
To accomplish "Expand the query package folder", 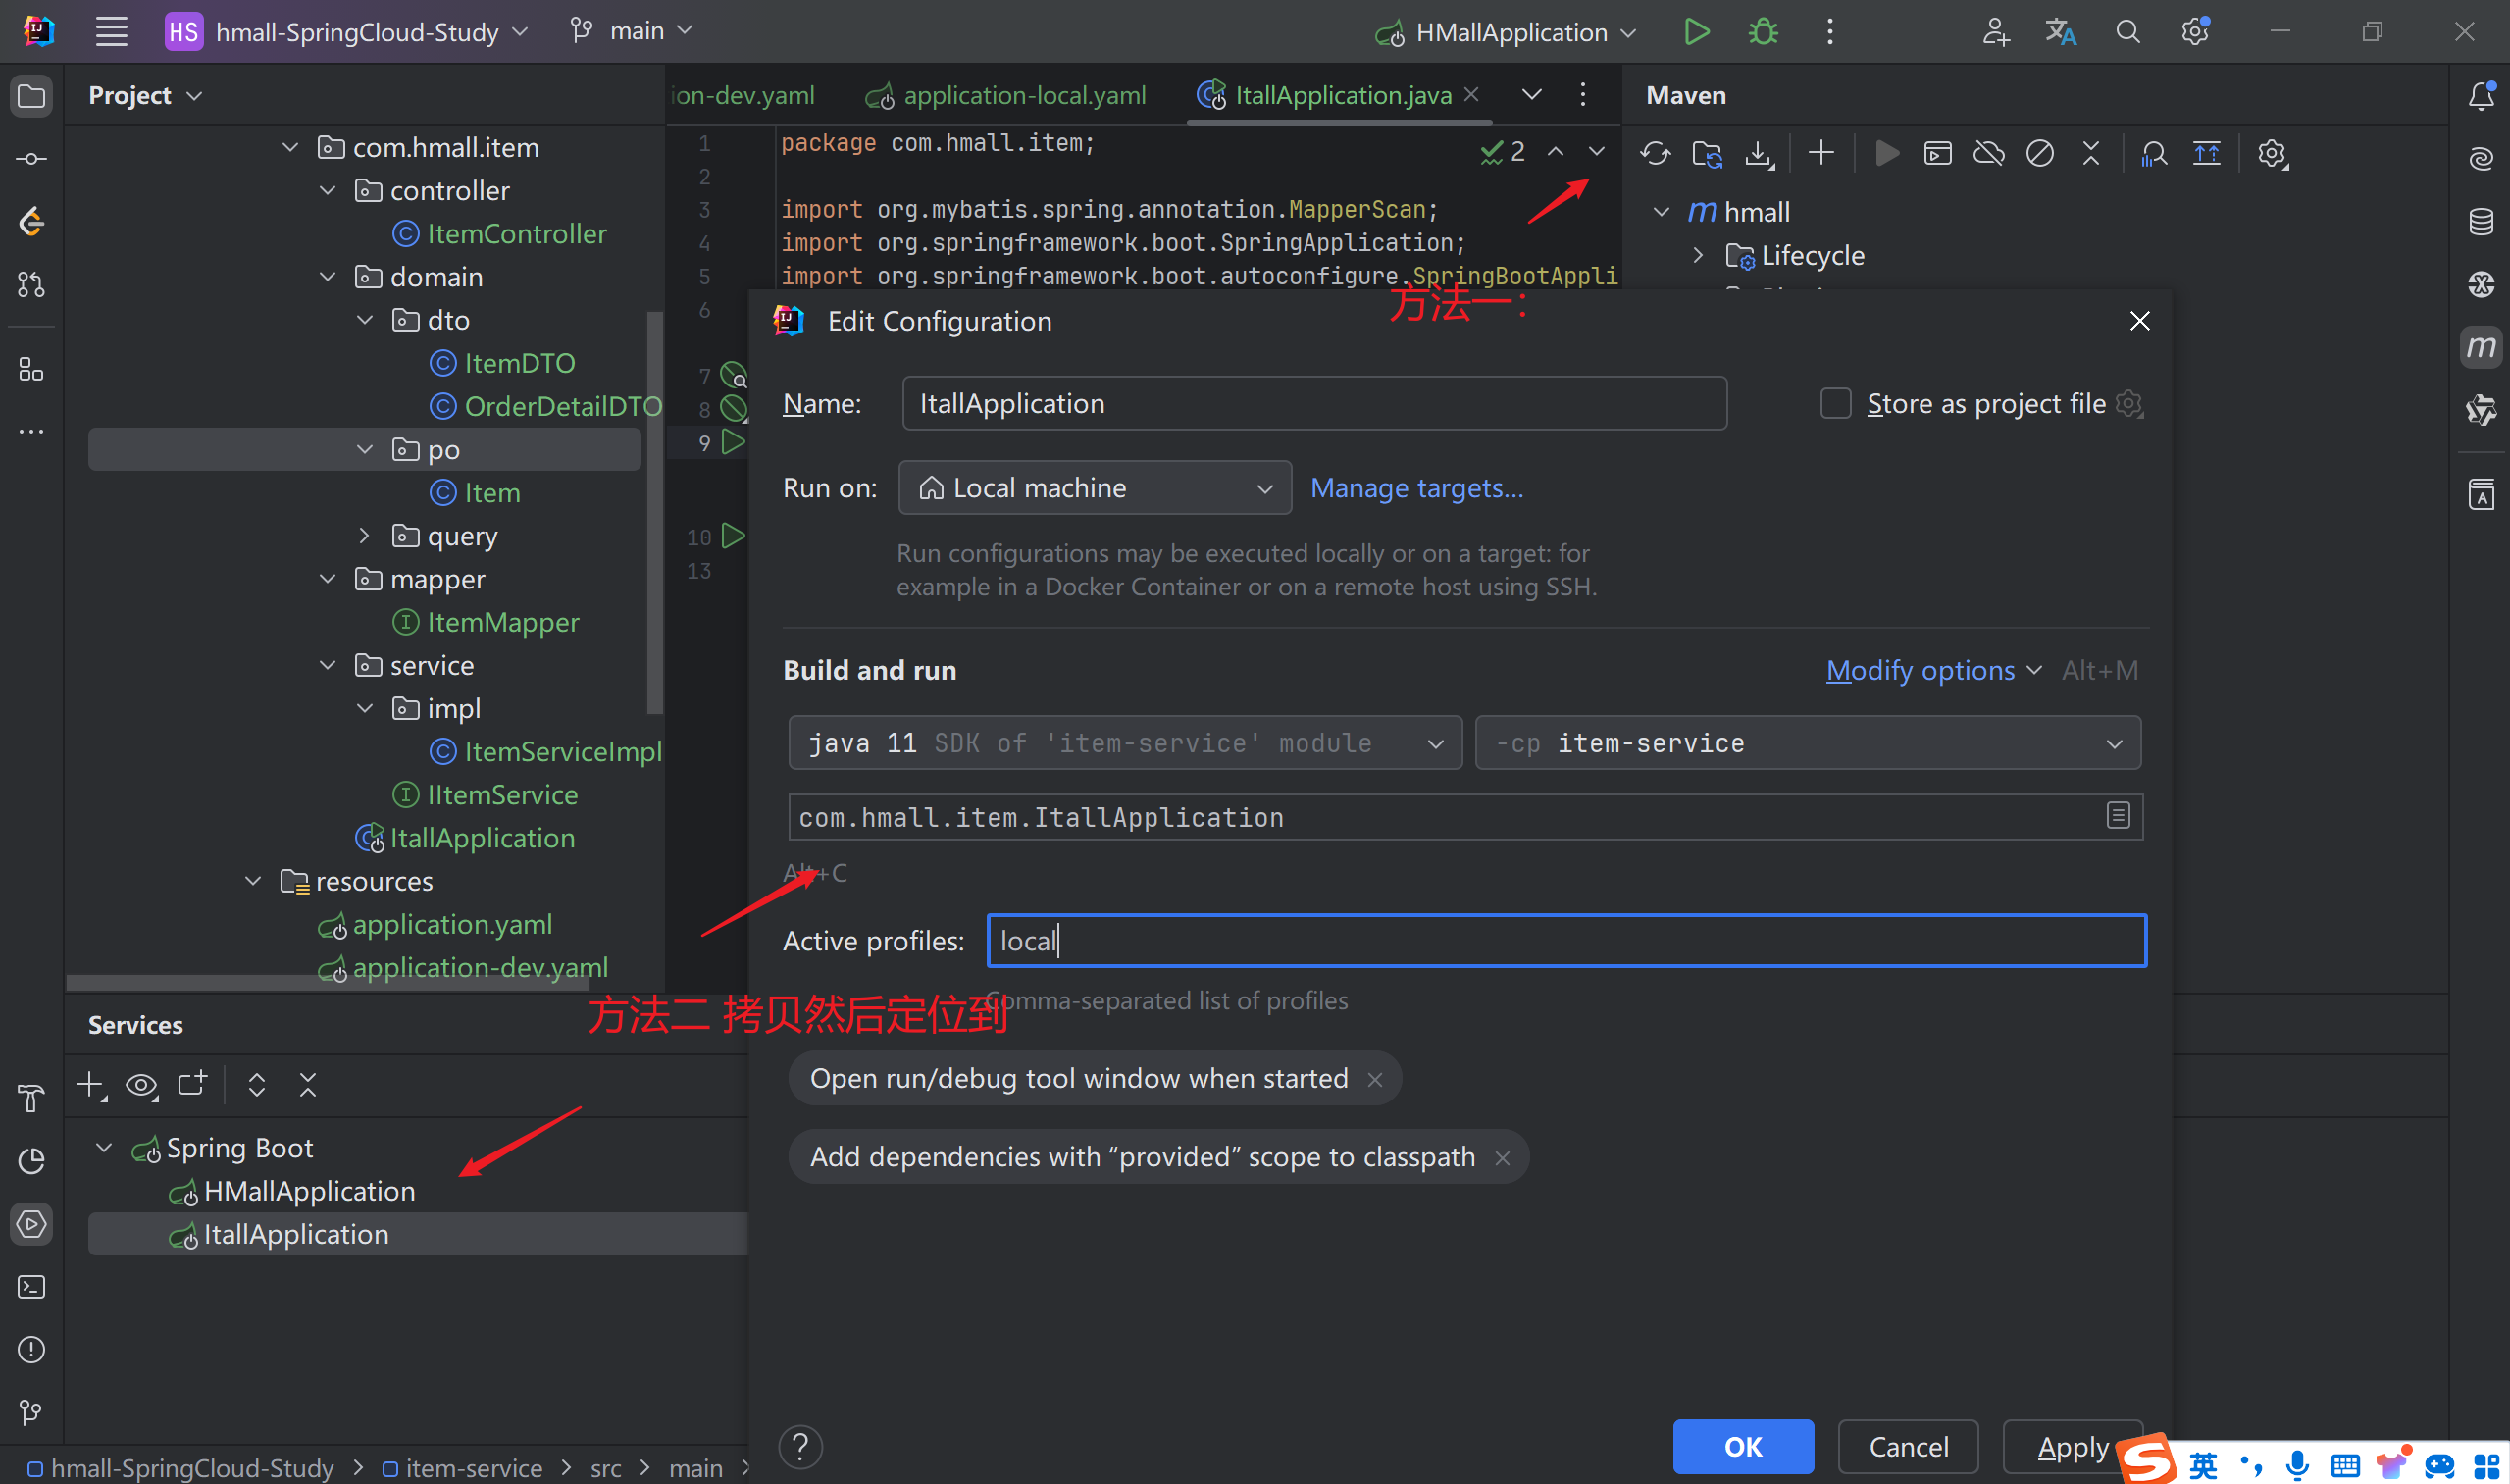I will point(365,536).
